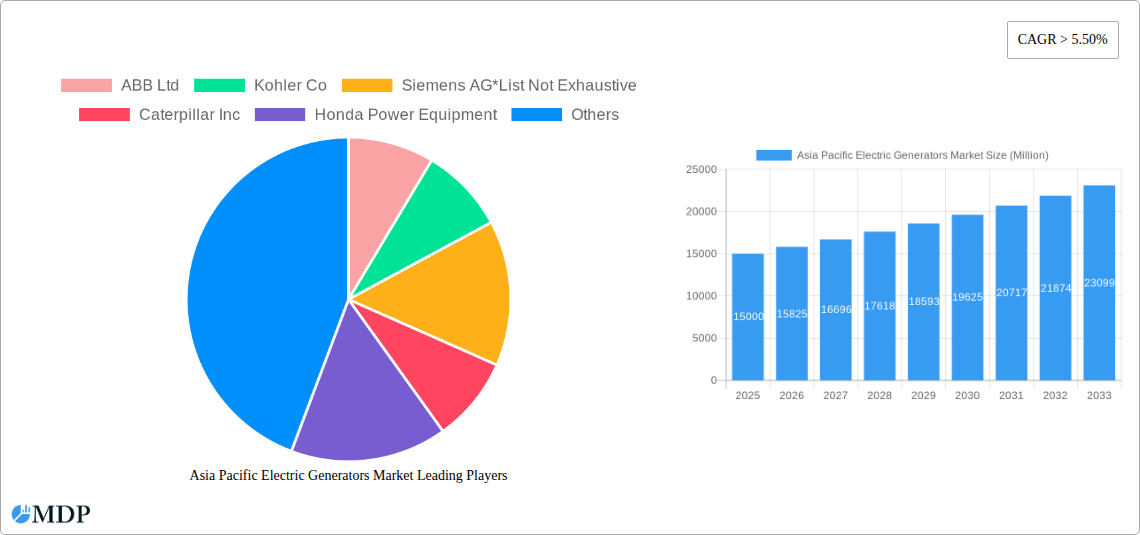Image resolution: width=1140 pixels, height=535 pixels.
Task: Click the Siemens AG*List Not Exhaustive label
Action: [519, 86]
